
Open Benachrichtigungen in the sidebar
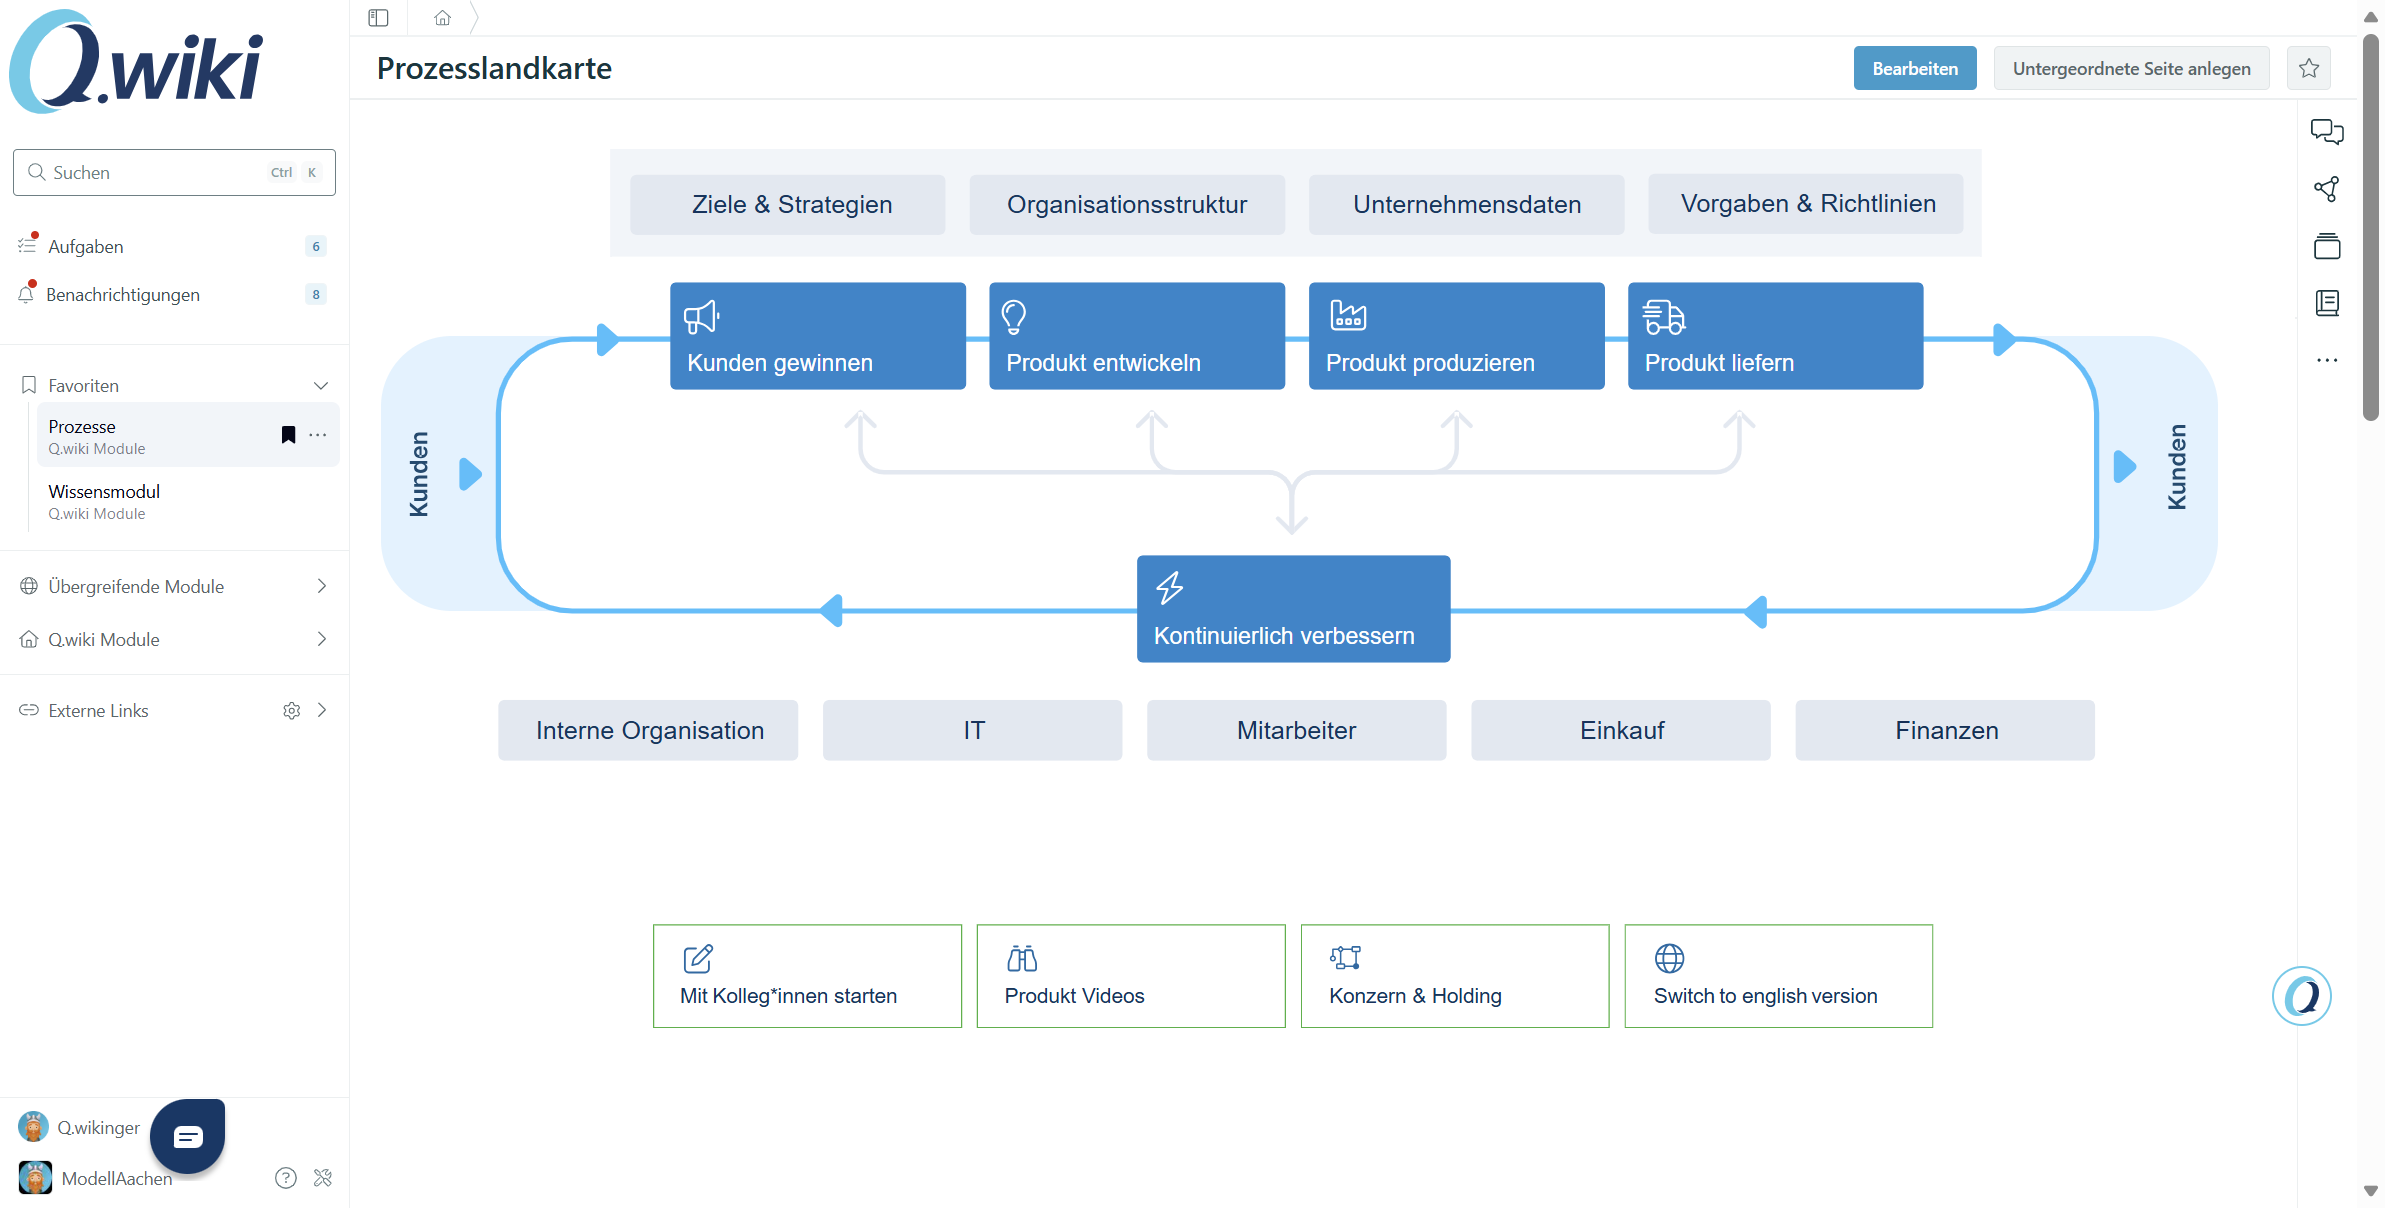click(x=122, y=294)
